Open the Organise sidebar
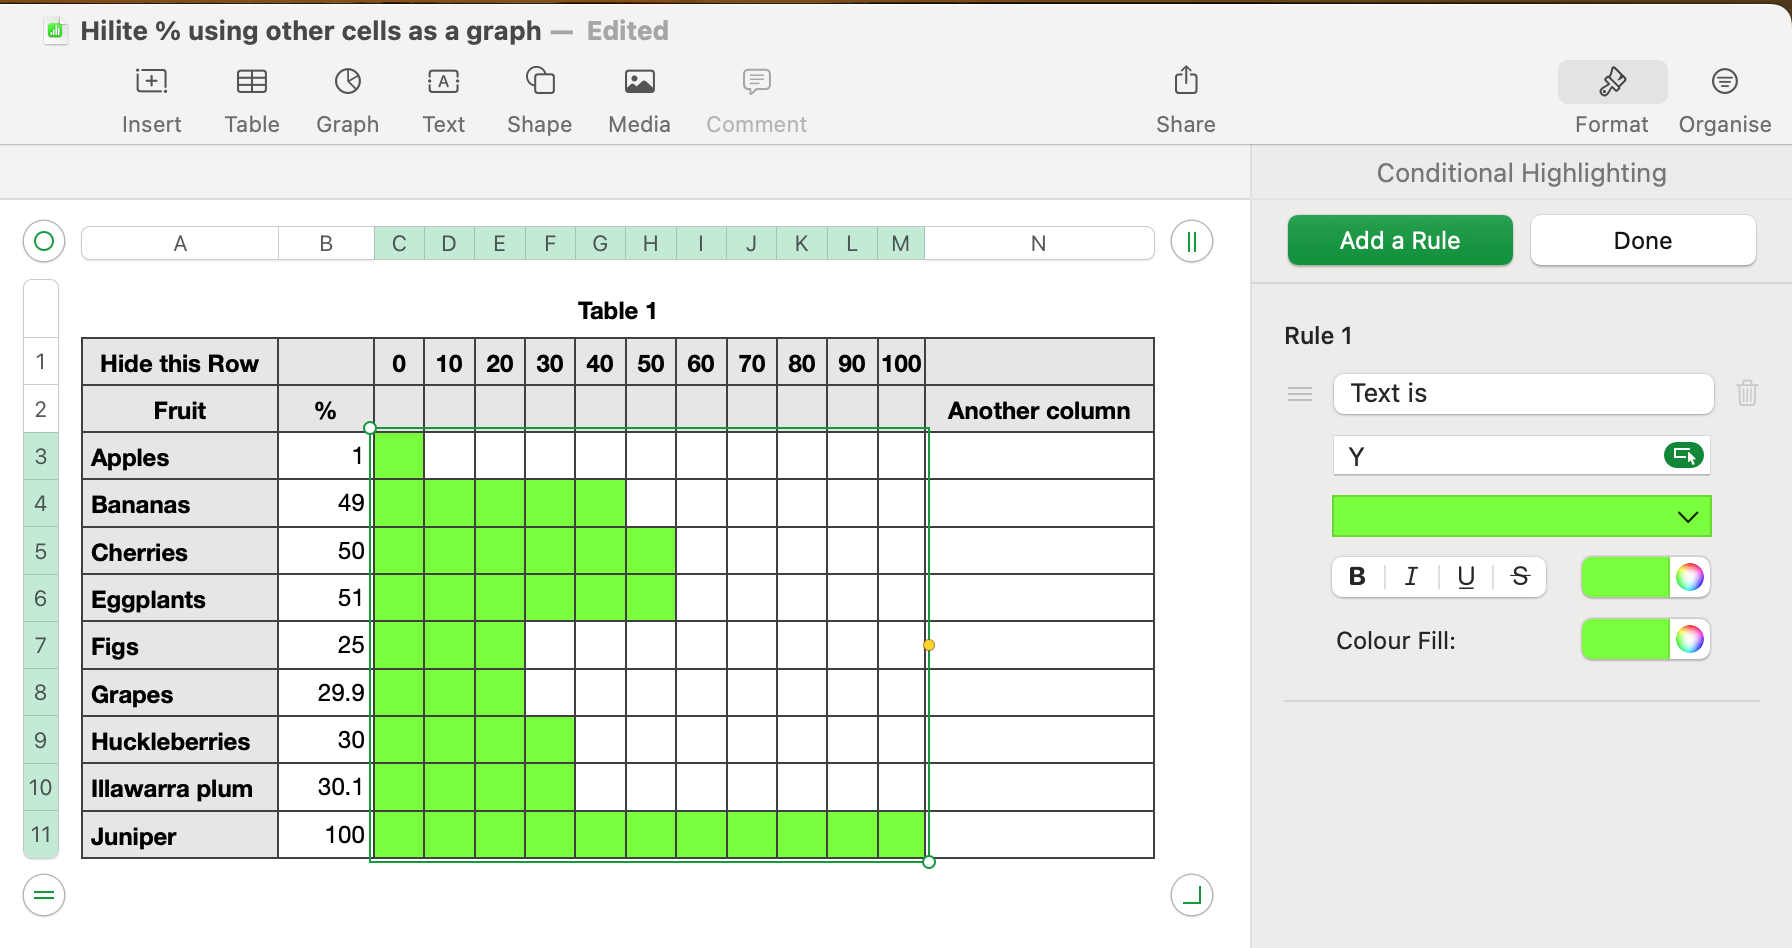Image resolution: width=1792 pixels, height=948 pixels. click(x=1724, y=82)
